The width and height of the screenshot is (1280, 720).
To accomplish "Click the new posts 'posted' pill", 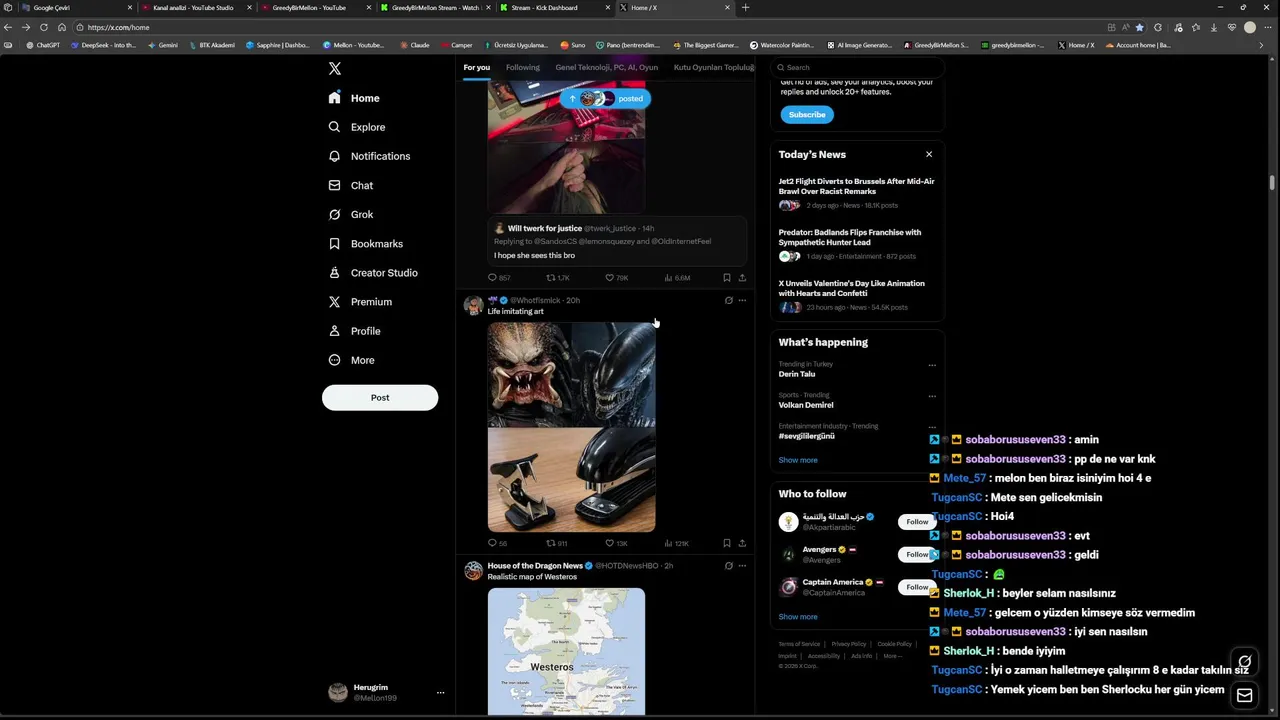I will (605, 98).
